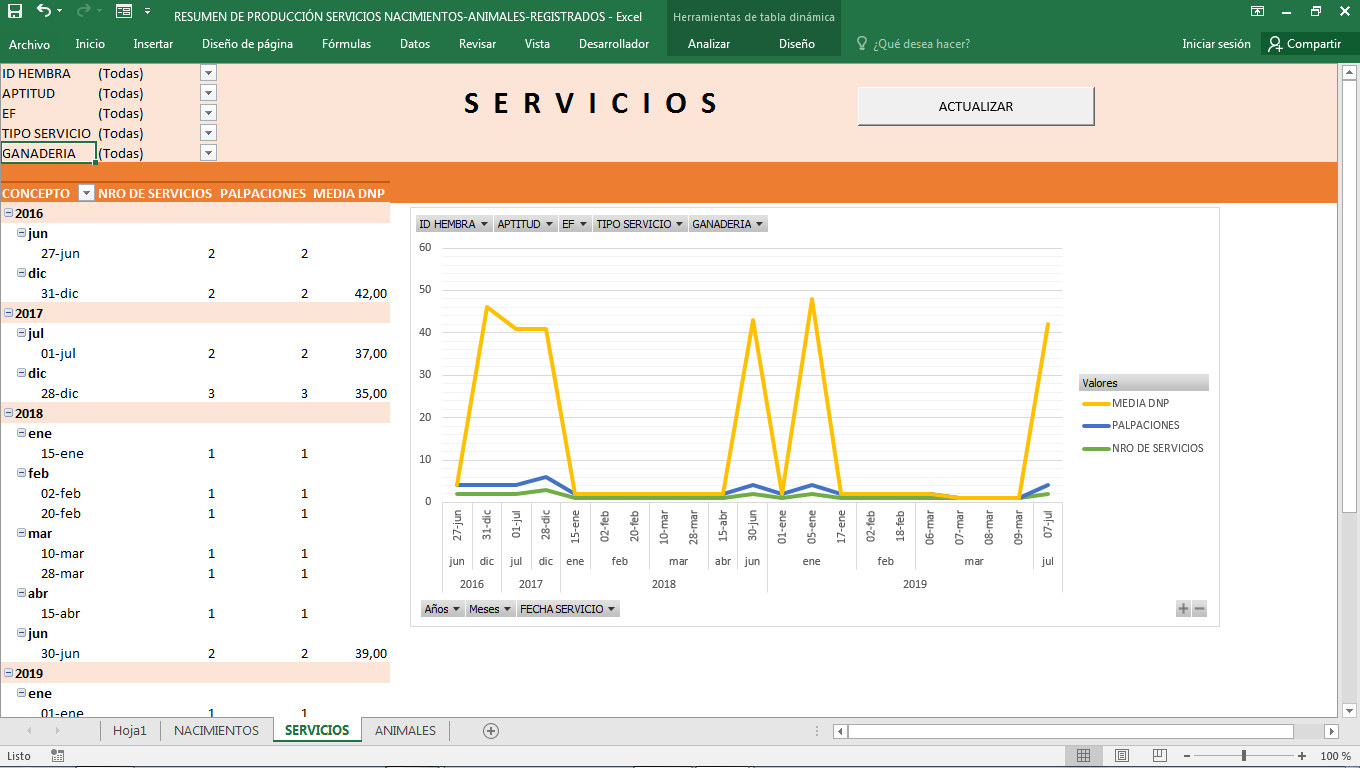Open chart's GANADERIA filter button
The image size is (1360, 768).
(x=728, y=224)
